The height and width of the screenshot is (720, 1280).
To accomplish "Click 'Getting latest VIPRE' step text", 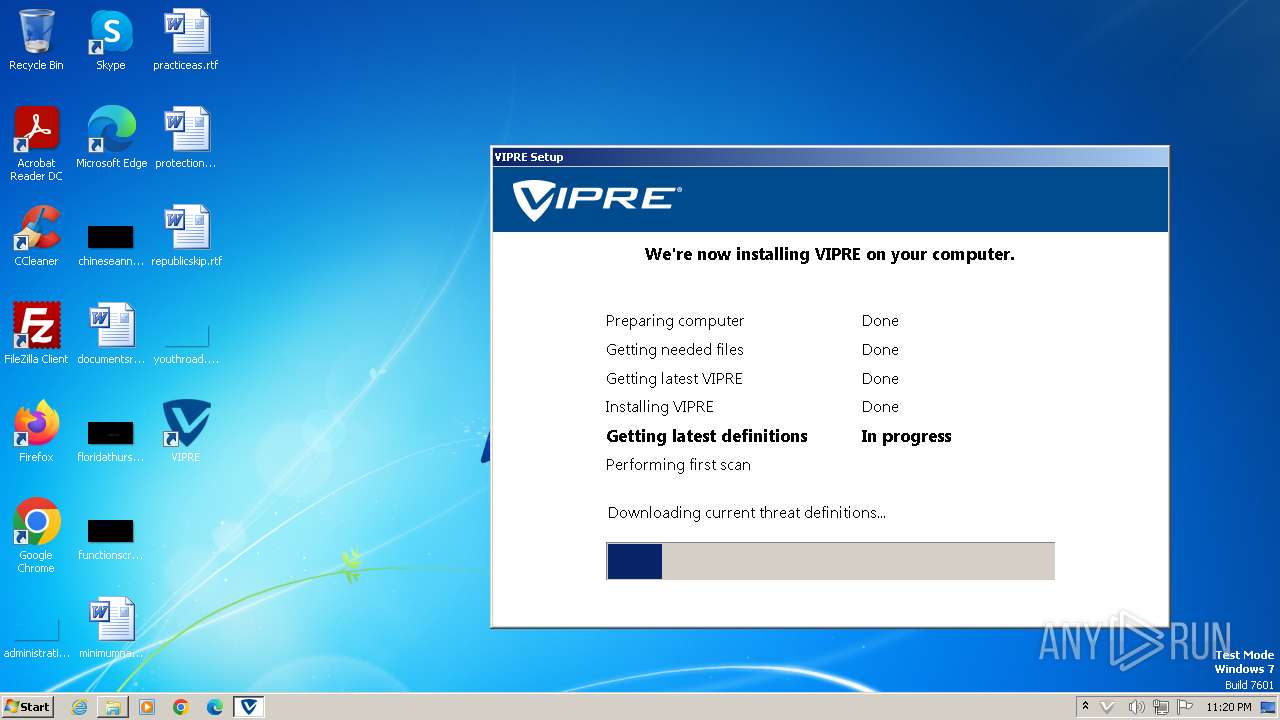I will 674,379.
